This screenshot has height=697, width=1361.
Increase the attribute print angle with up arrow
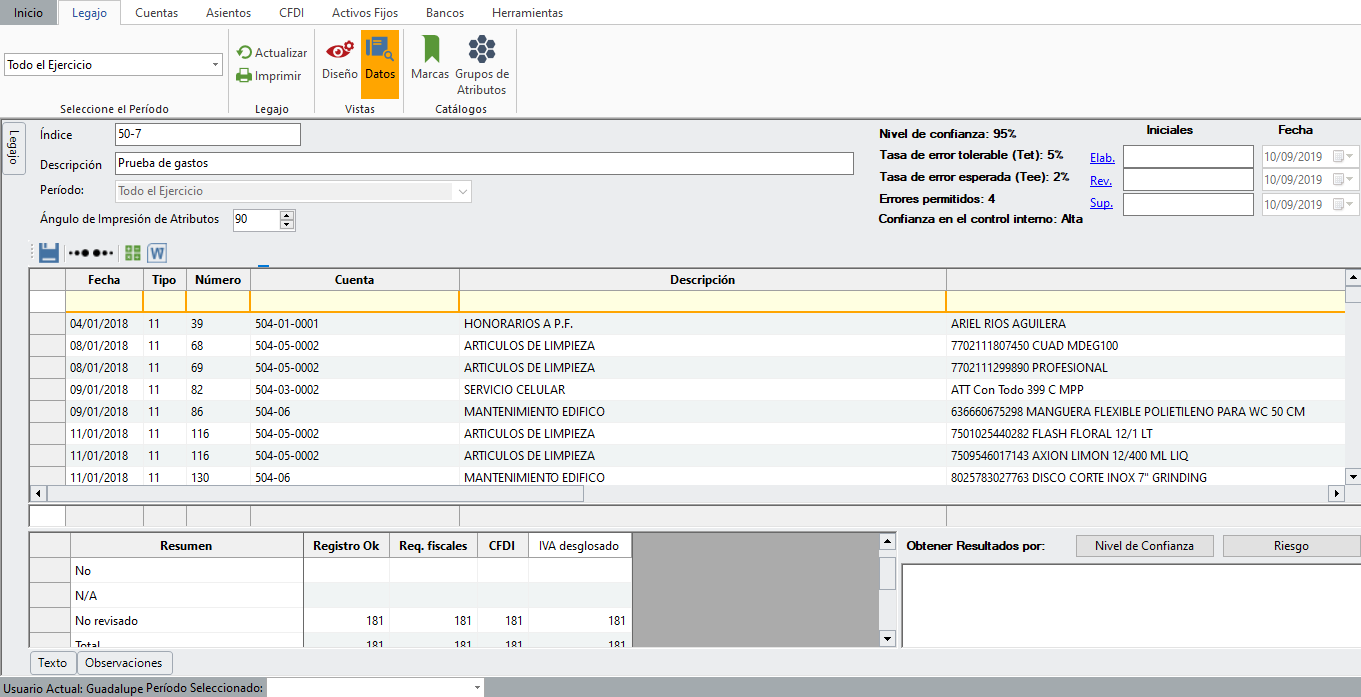coord(287,215)
